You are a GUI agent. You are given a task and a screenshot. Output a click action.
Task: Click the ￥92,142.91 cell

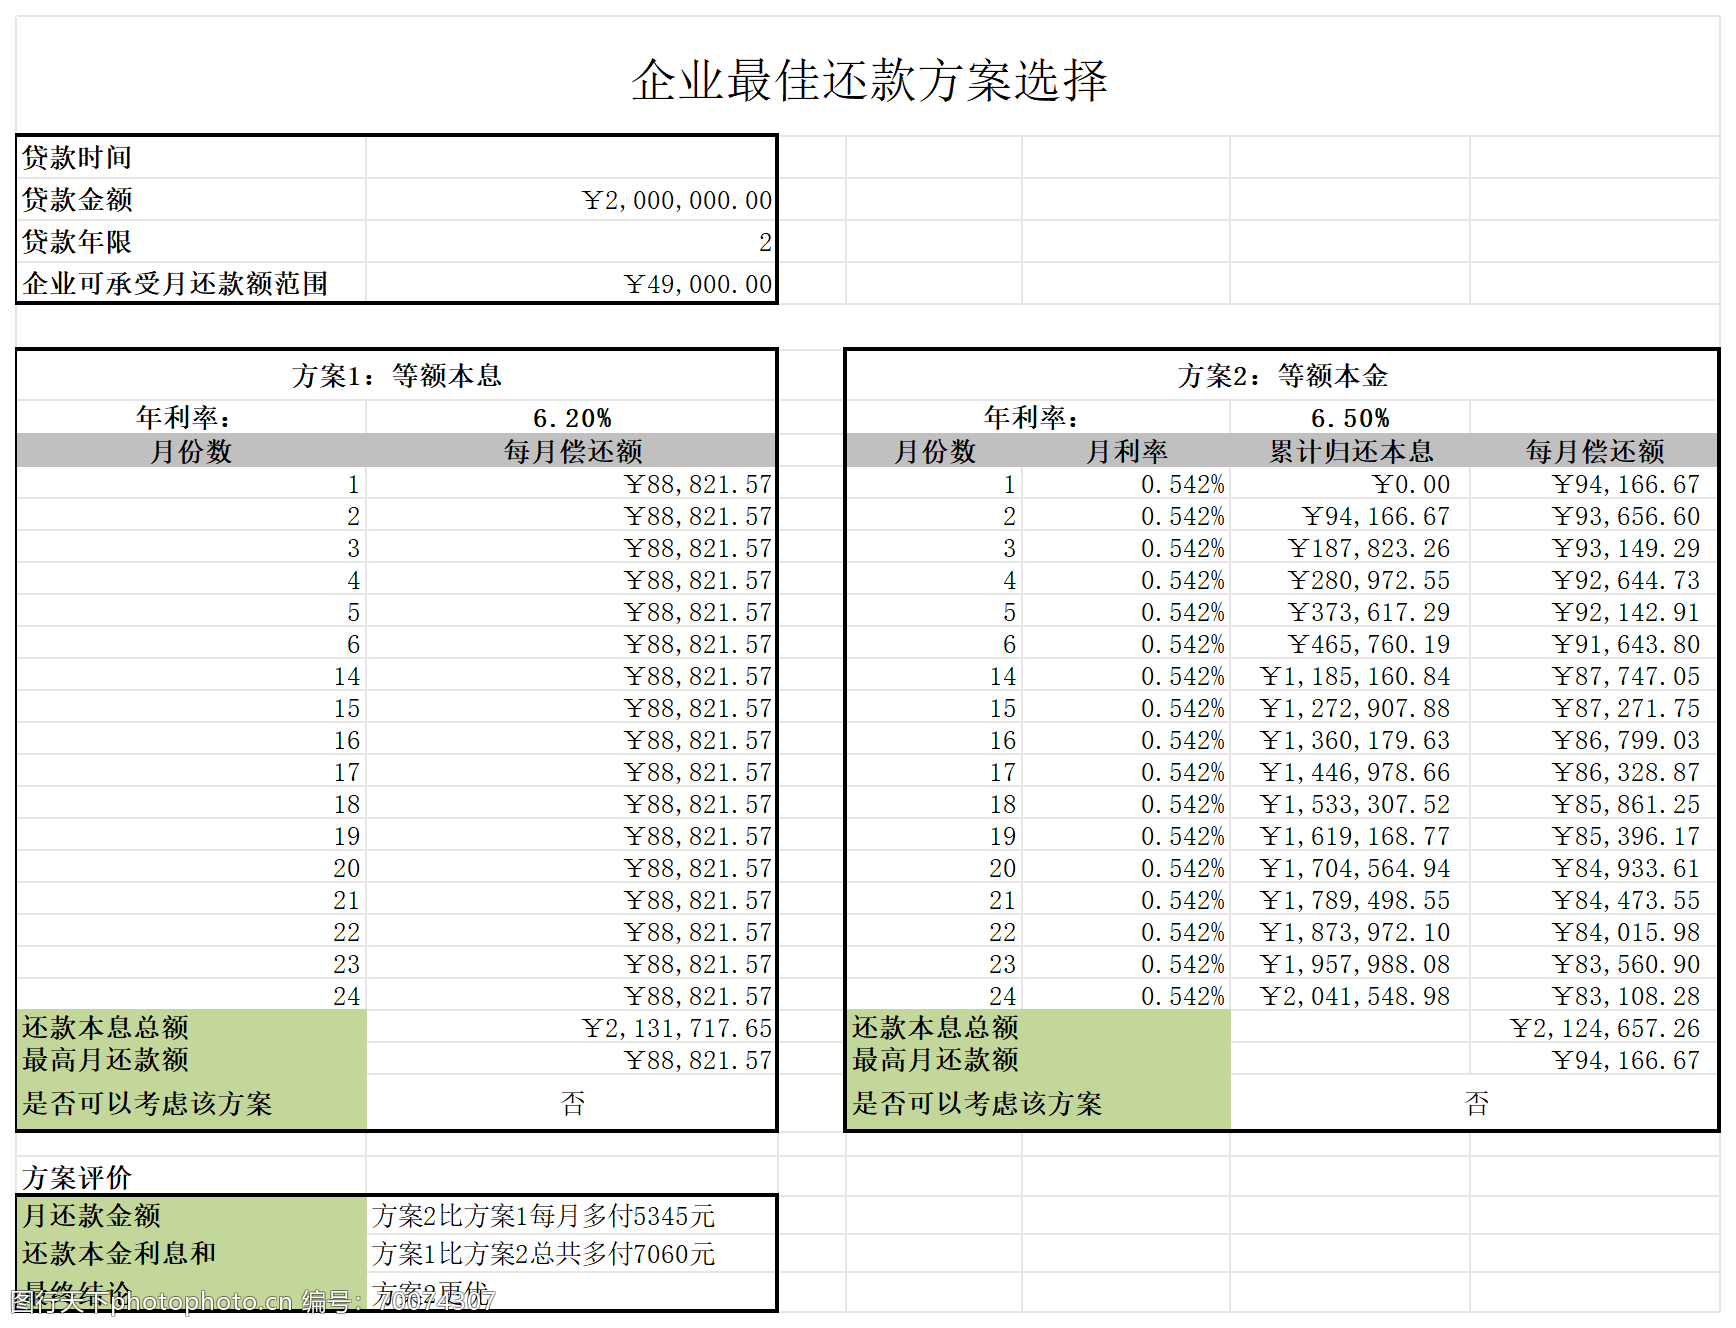[x=1594, y=613]
